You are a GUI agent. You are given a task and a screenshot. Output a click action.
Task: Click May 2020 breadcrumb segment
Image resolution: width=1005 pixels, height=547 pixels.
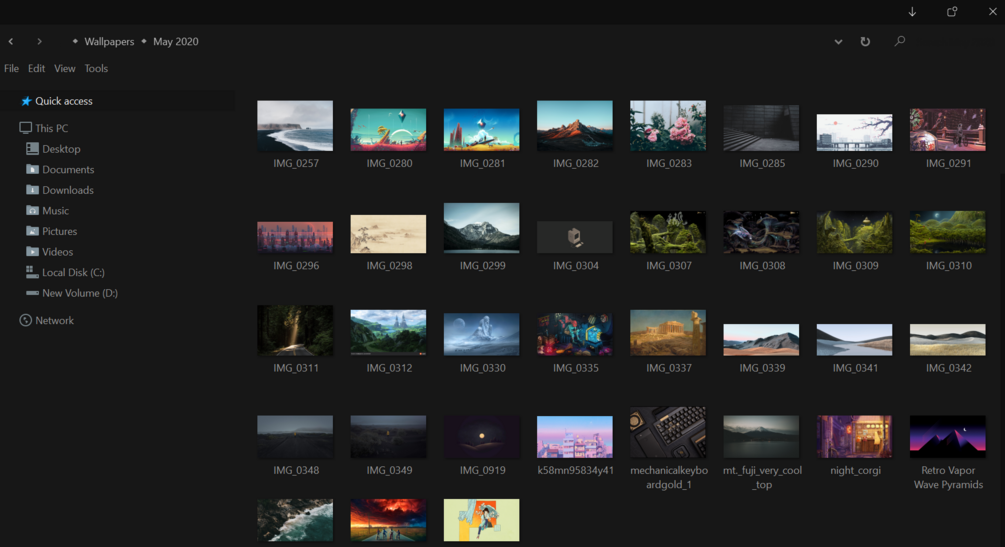pos(176,42)
